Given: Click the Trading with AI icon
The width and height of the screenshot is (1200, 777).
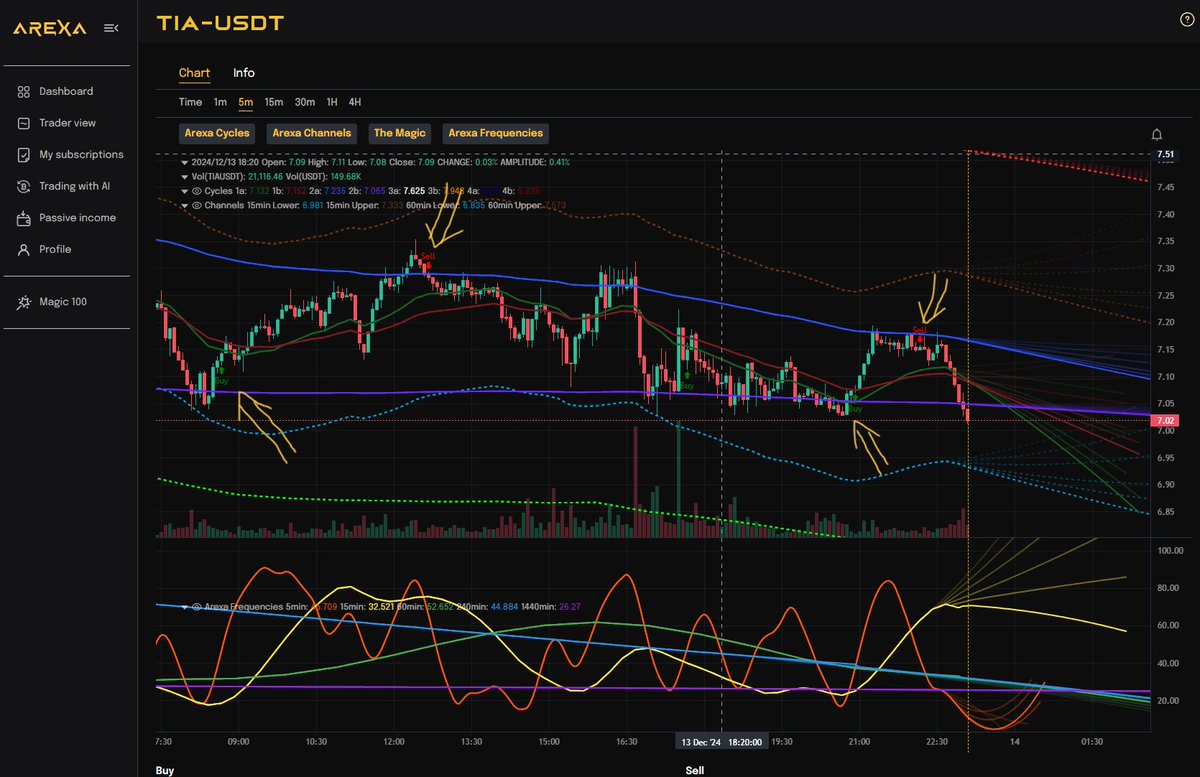Looking at the screenshot, I should click(23, 186).
